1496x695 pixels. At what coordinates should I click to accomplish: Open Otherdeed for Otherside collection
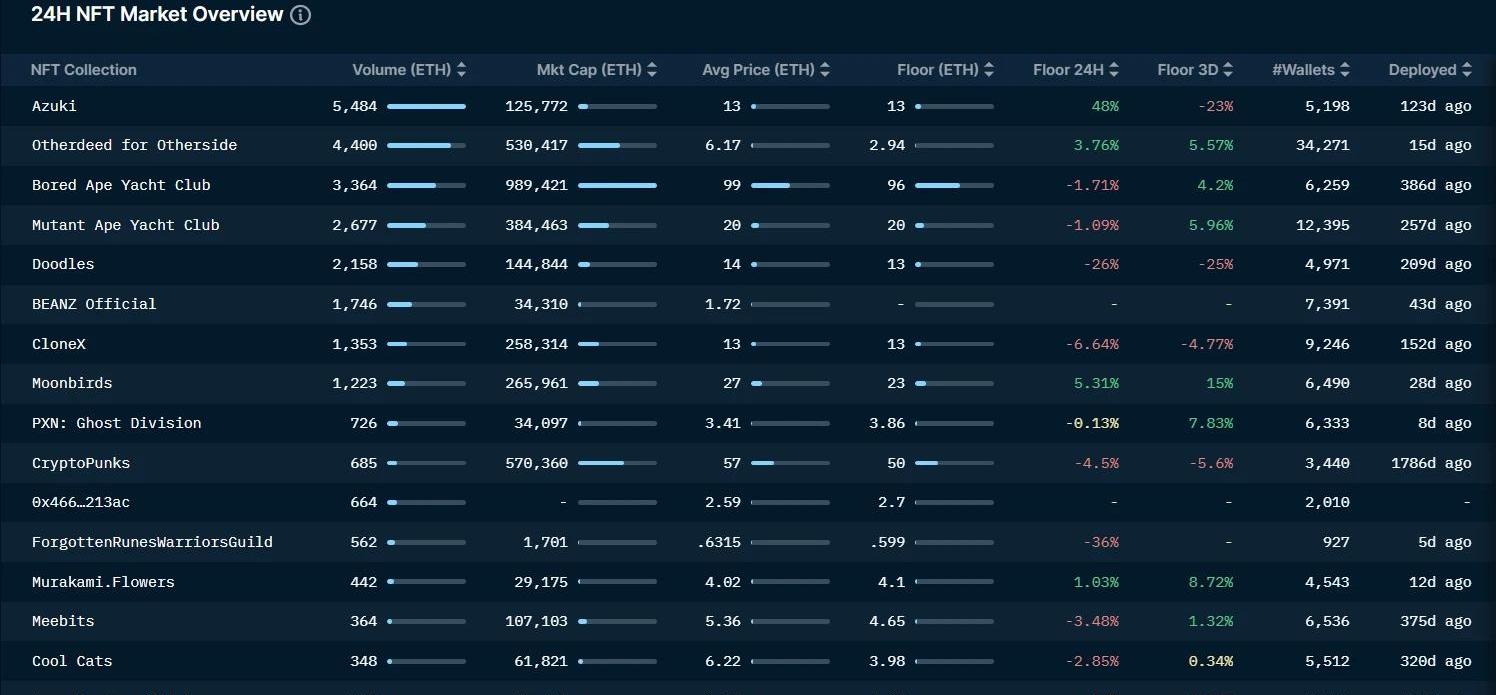point(135,145)
